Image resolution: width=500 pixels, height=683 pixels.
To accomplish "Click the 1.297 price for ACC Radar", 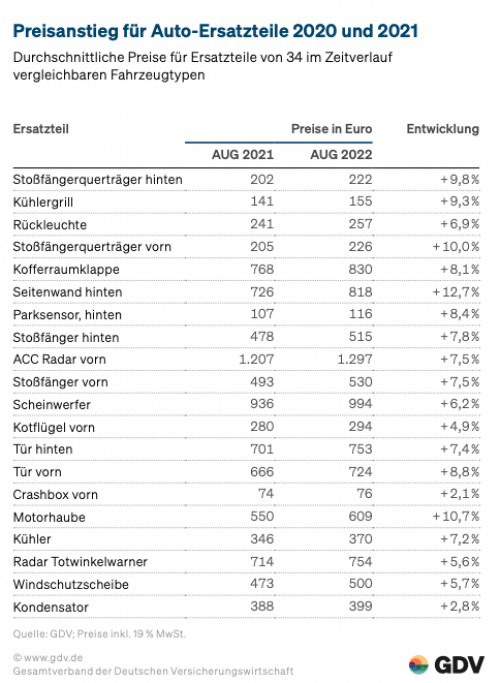I will 355,359.
